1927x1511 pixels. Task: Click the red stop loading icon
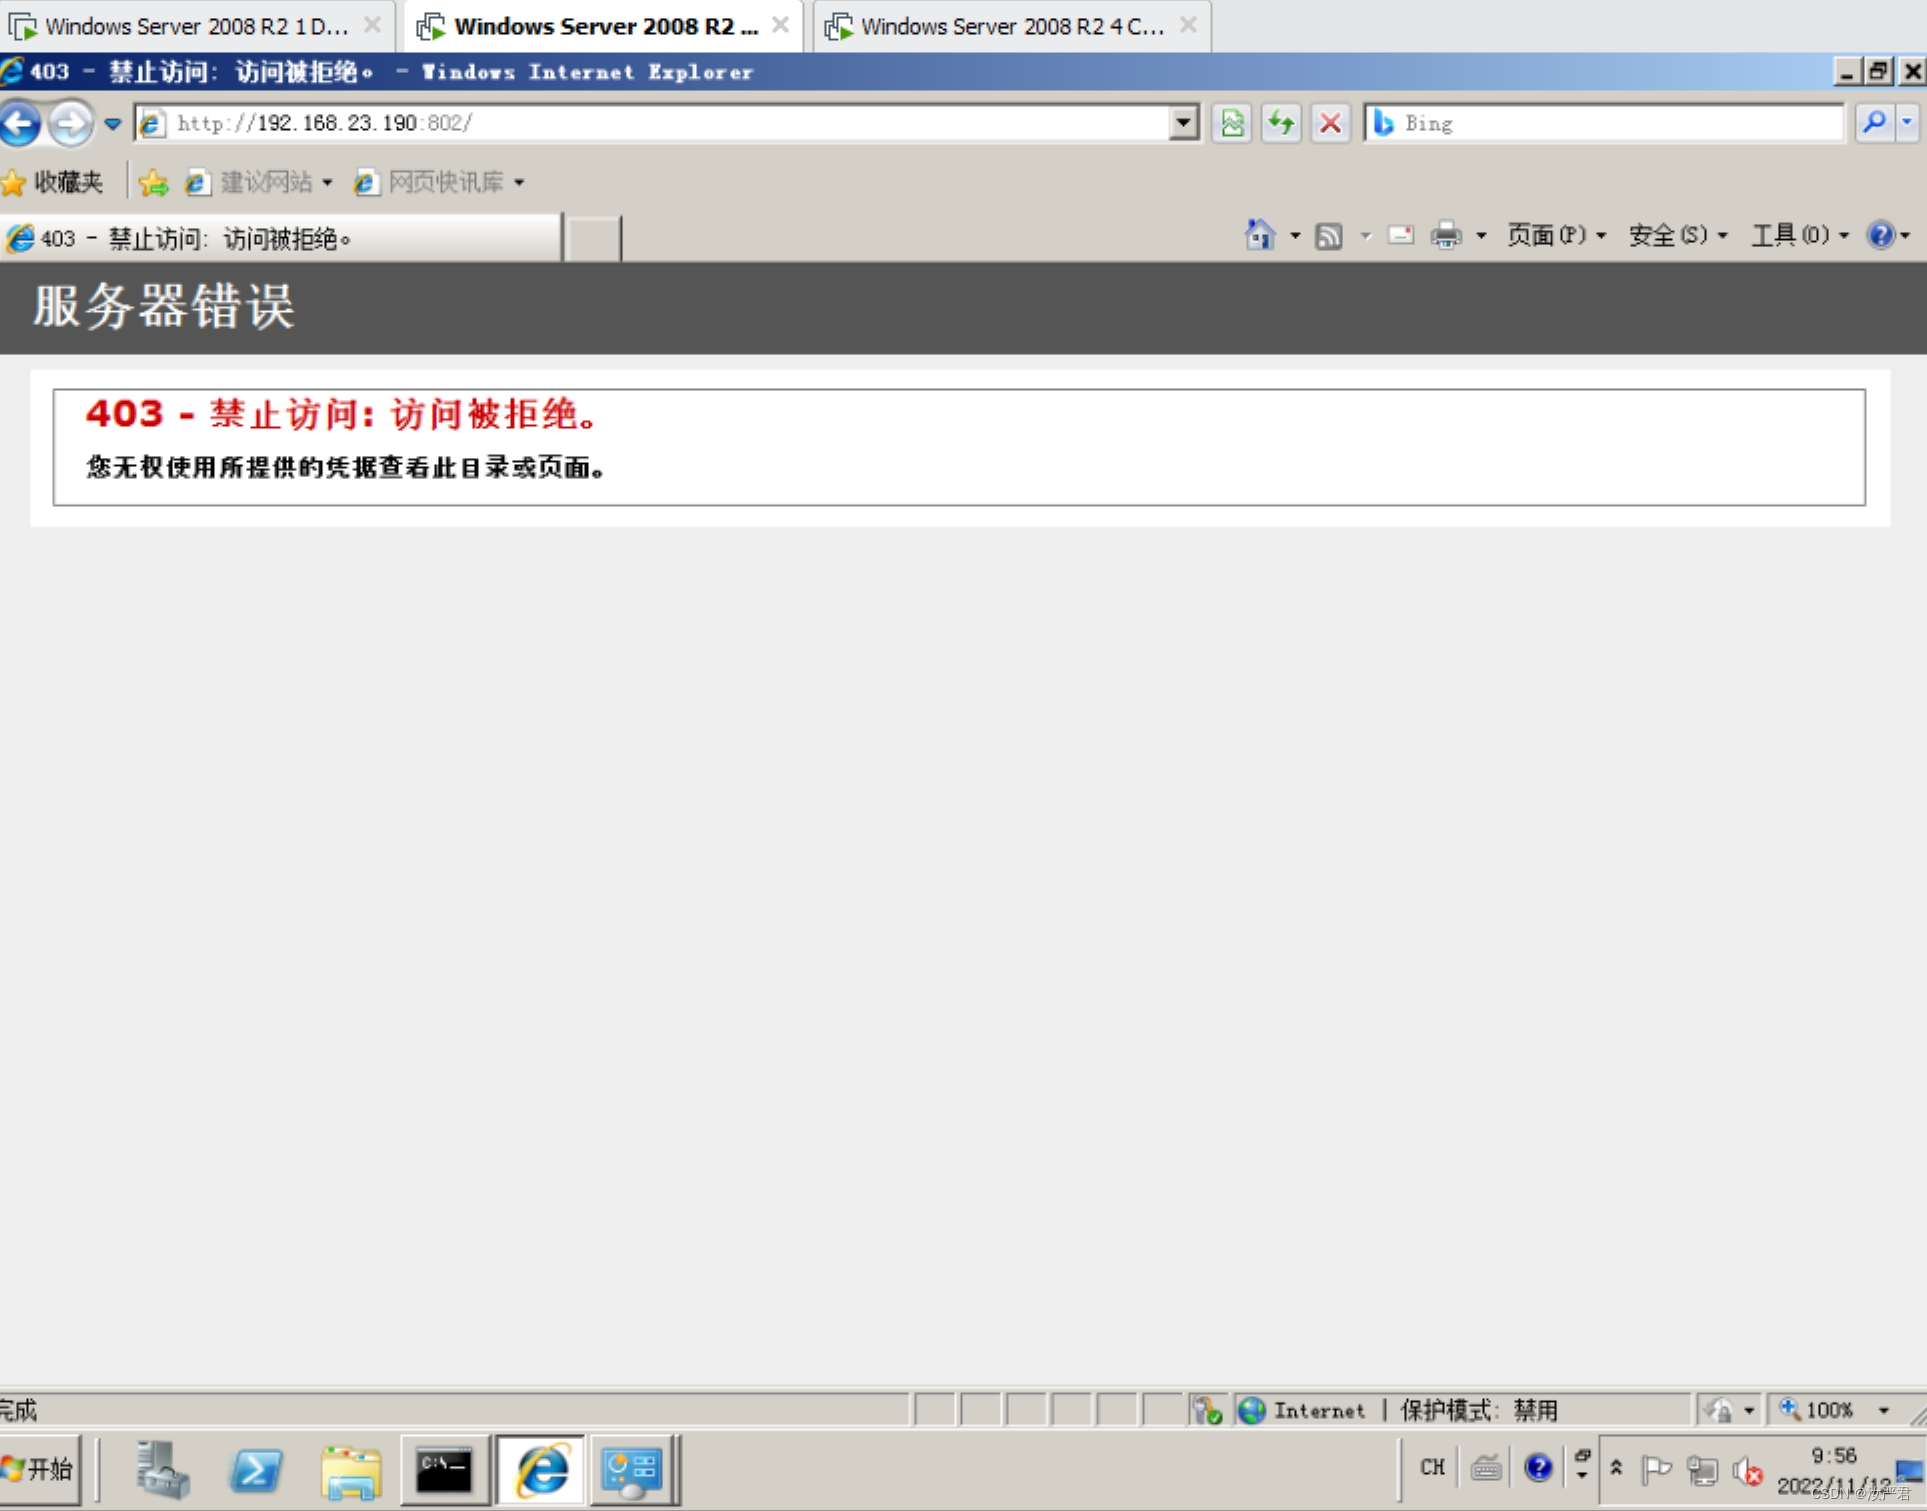point(1330,123)
